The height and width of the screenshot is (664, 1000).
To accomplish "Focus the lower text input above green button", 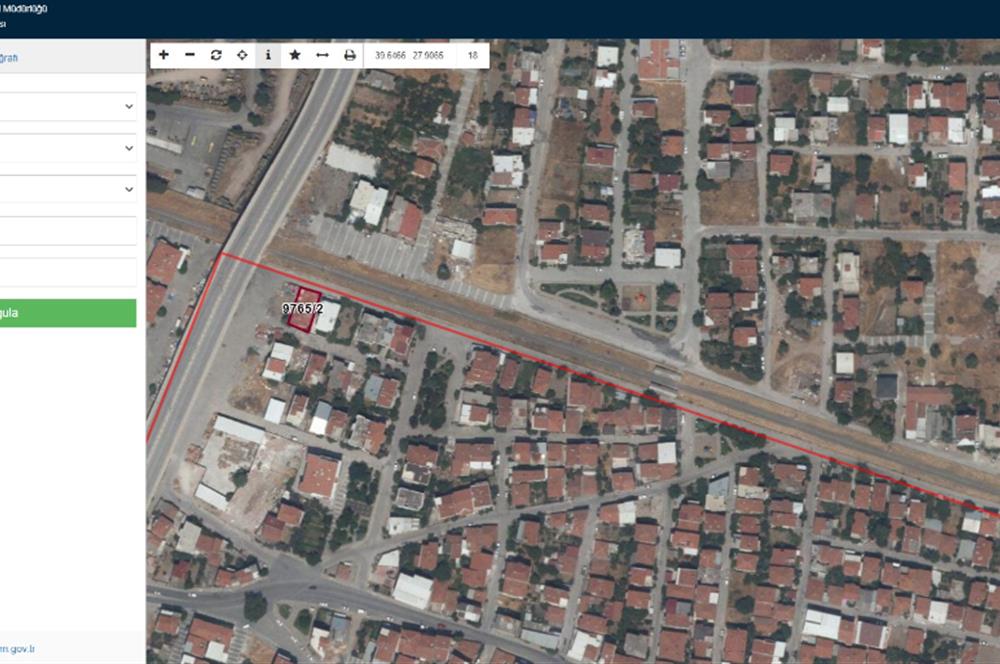I will (66, 272).
